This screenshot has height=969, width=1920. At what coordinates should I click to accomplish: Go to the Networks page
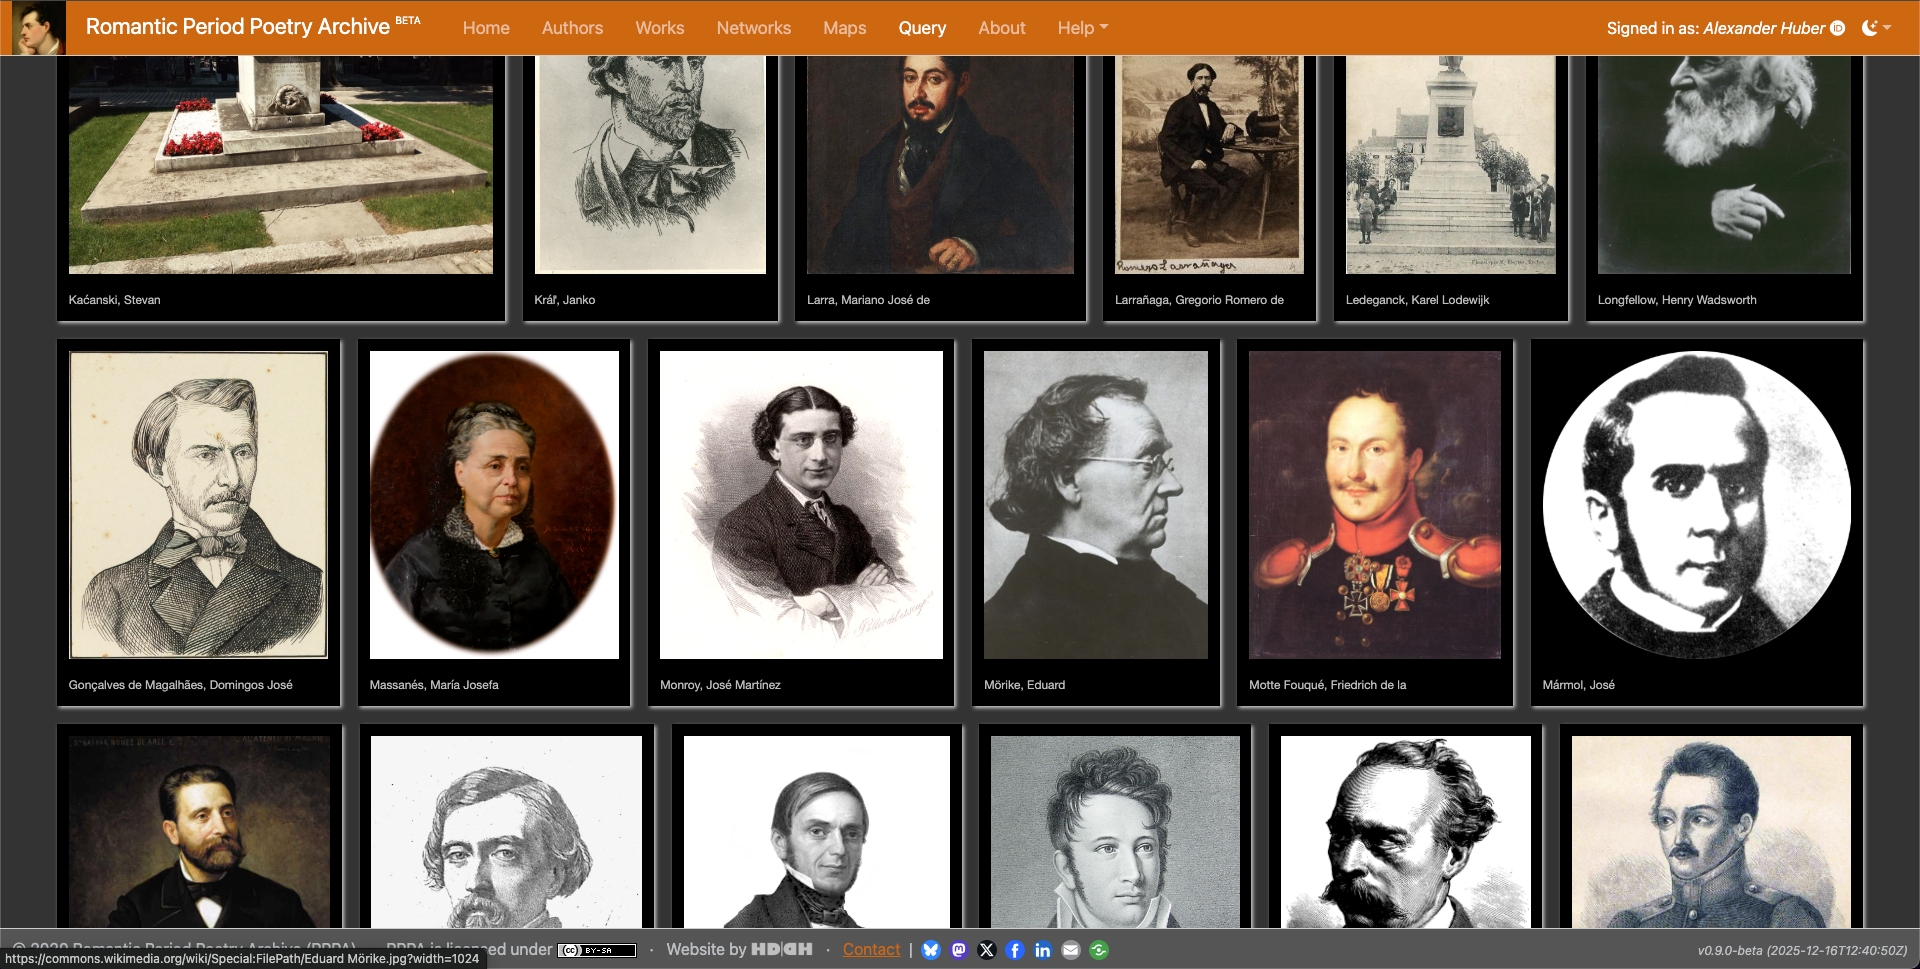click(753, 28)
